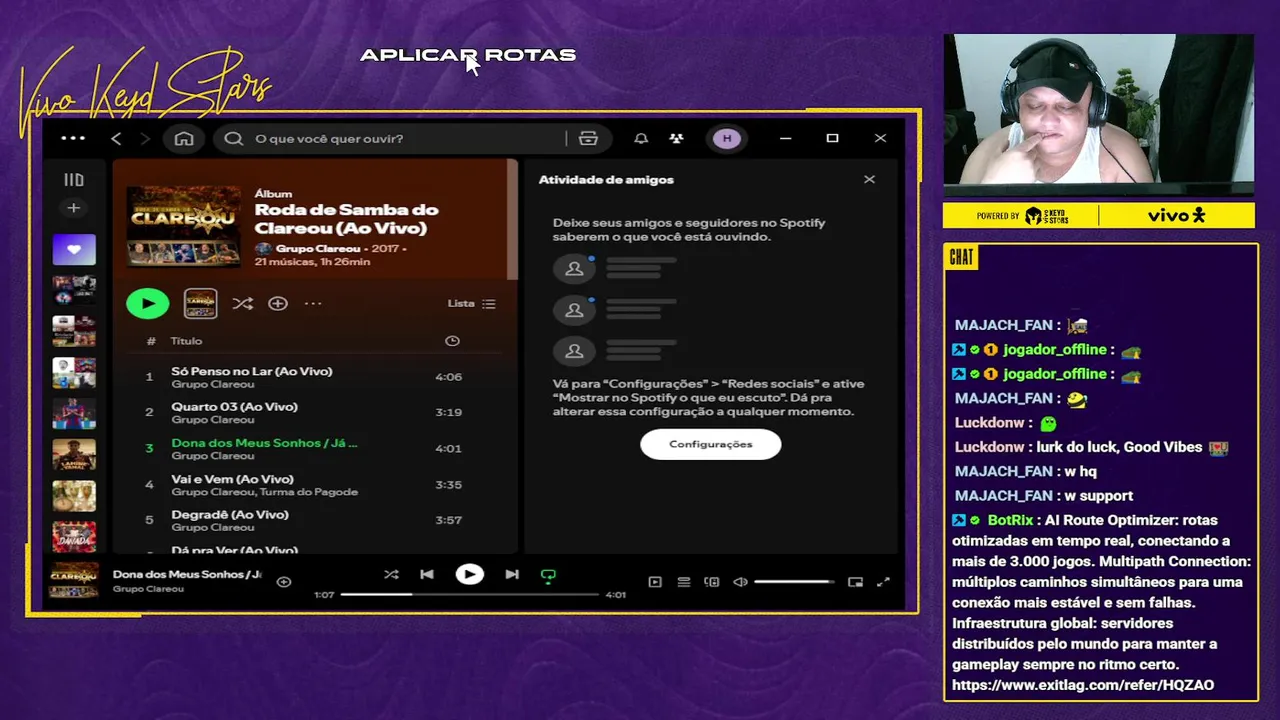The height and width of the screenshot is (720, 1280).
Task: Go back with the left arrow
Action: click(116, 138)
